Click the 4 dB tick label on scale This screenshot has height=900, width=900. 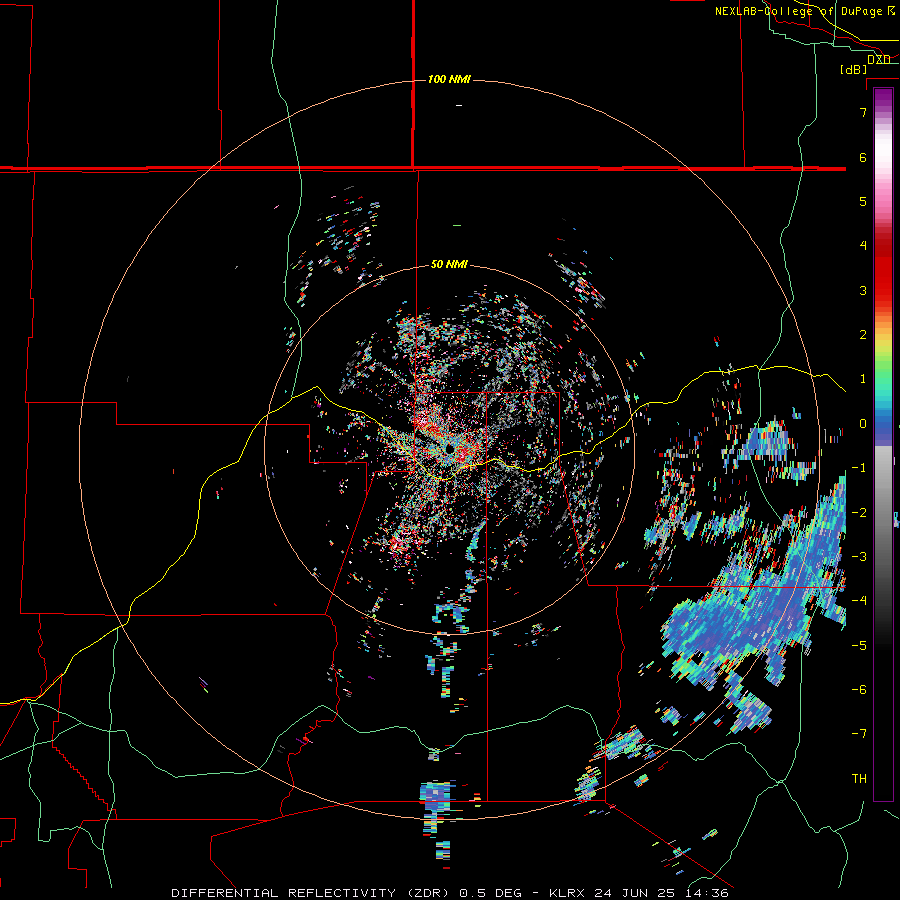(x=863, y=246)
